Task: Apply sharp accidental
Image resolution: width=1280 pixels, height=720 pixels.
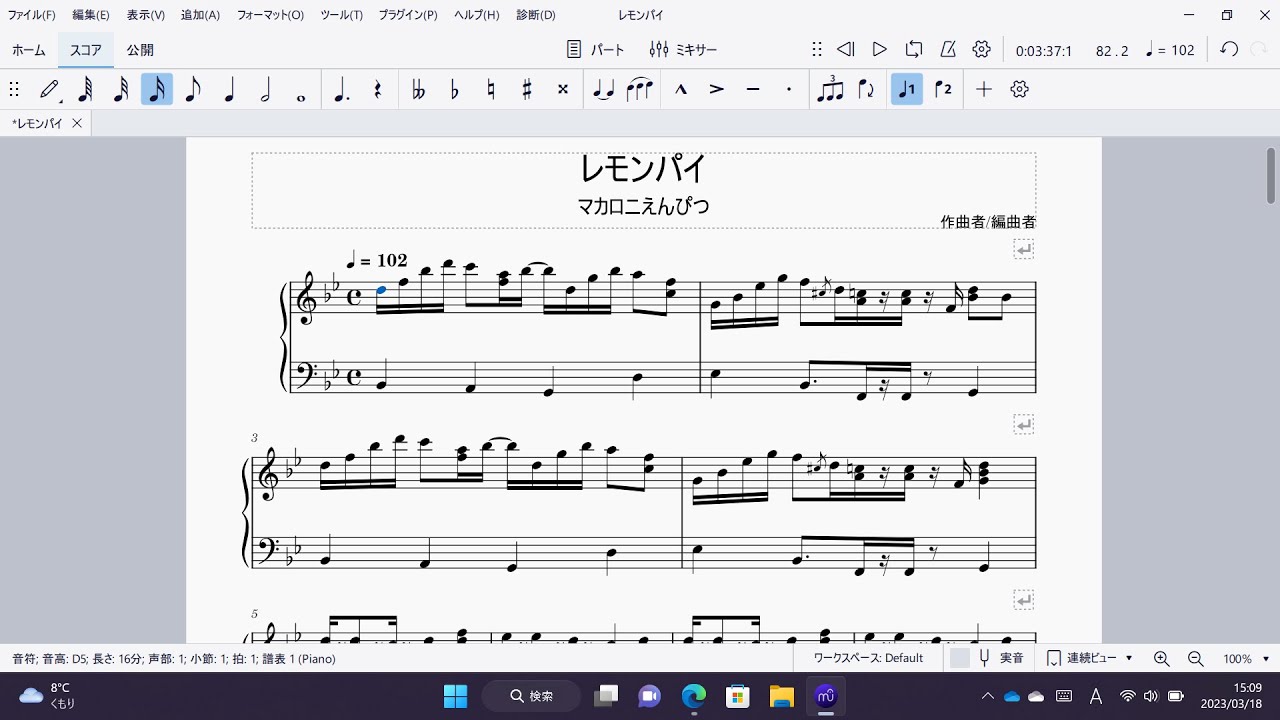Action: click(x=527, y=89)
